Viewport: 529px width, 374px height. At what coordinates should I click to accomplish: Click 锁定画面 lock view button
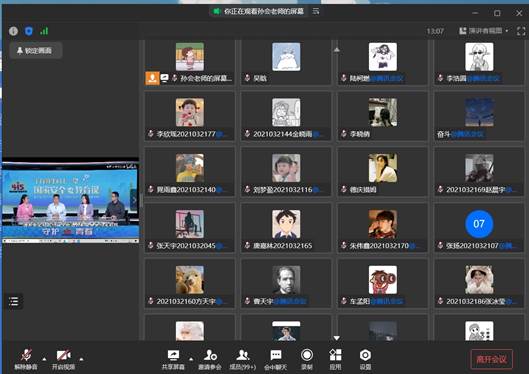(35, 51)
